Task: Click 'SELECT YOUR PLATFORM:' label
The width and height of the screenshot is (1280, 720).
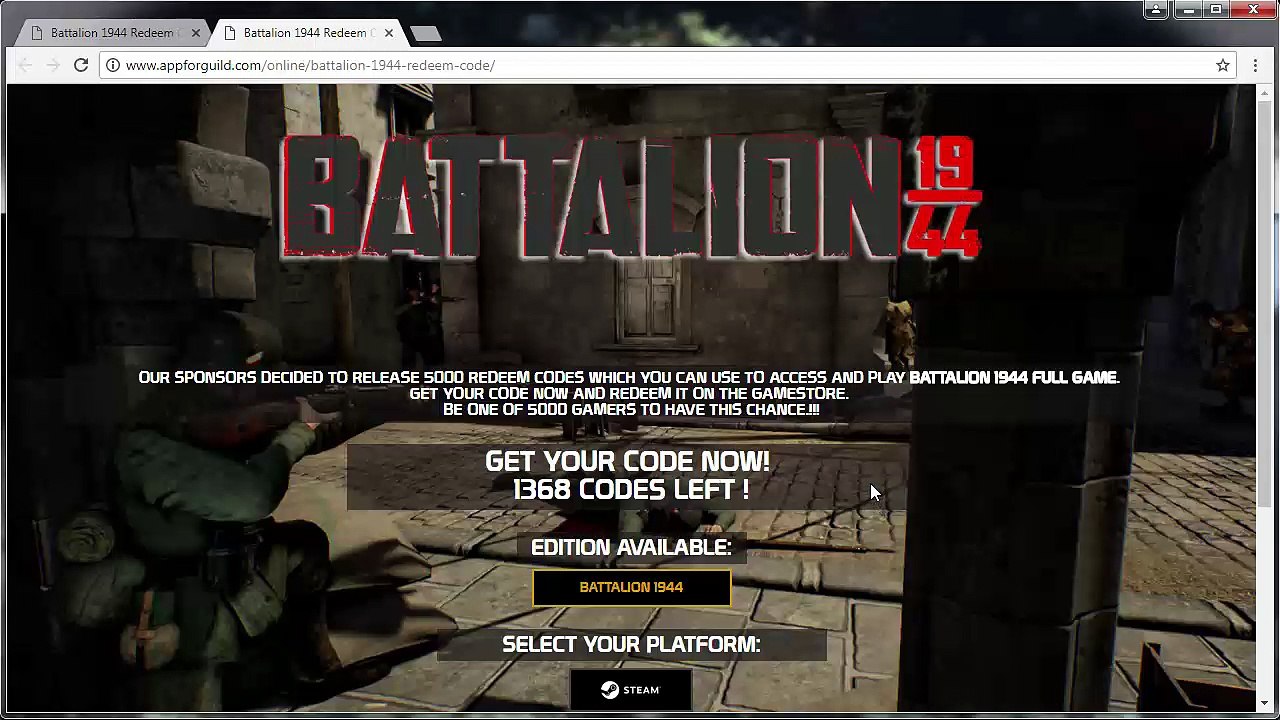Action: pyautogui.click(x=631, y=645)
